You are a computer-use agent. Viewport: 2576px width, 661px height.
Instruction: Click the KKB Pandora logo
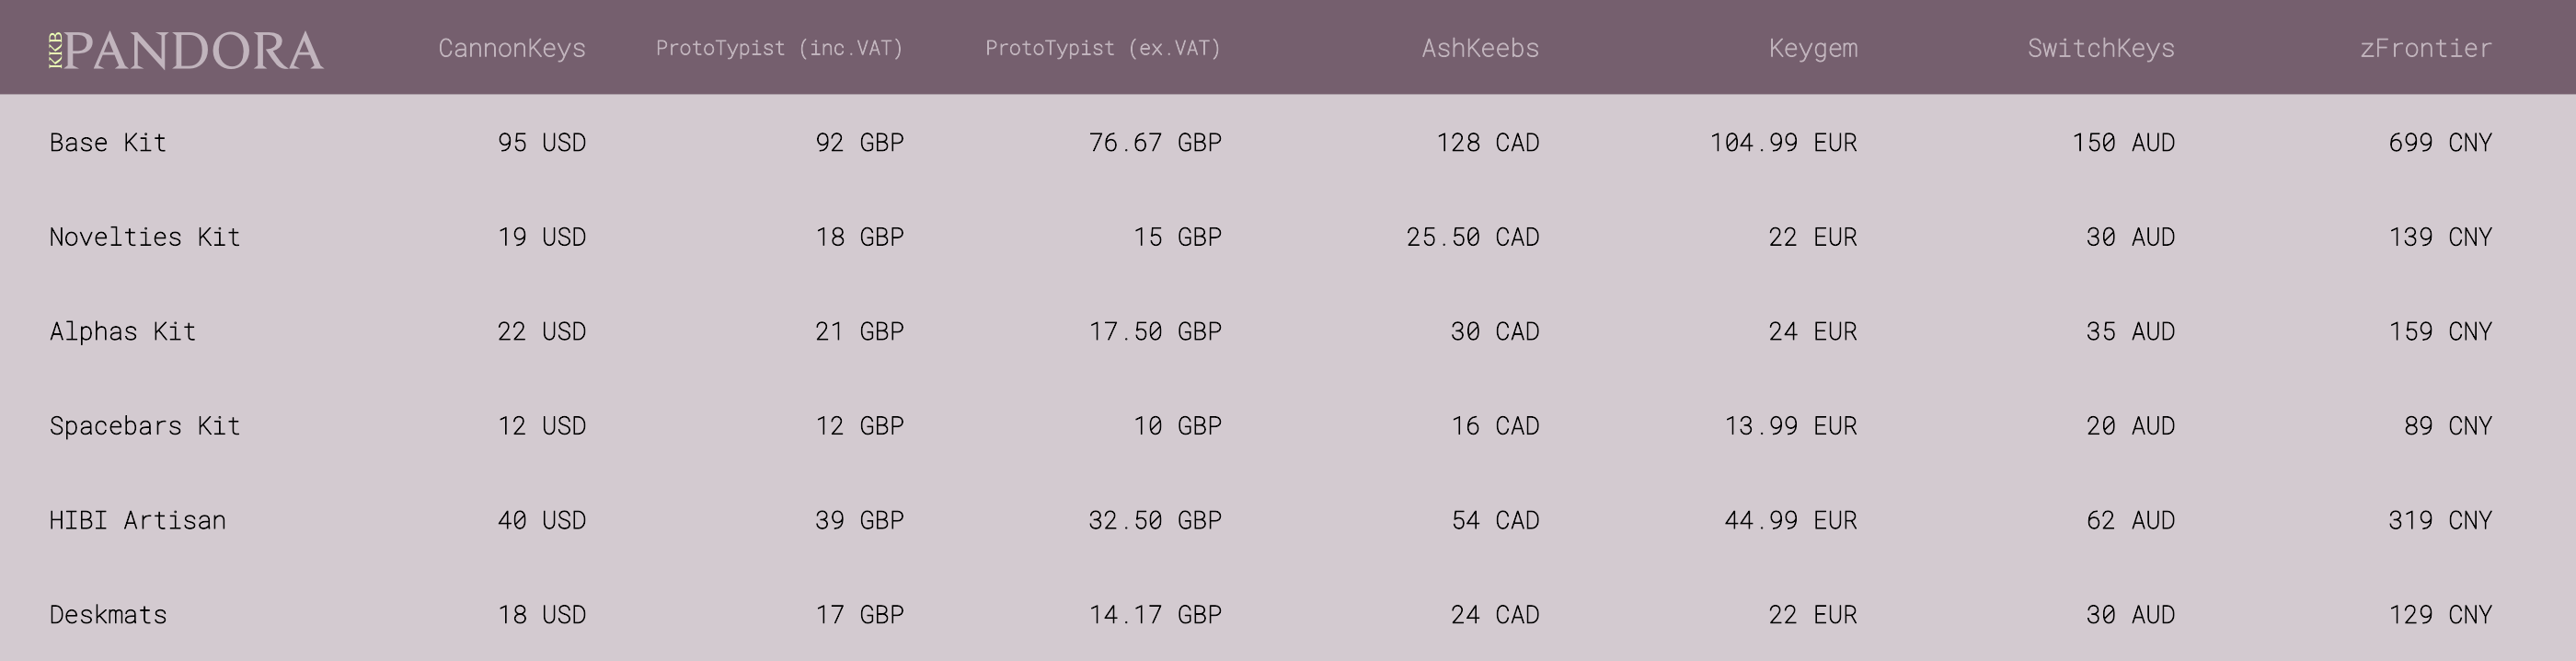(x=186, y=50)
